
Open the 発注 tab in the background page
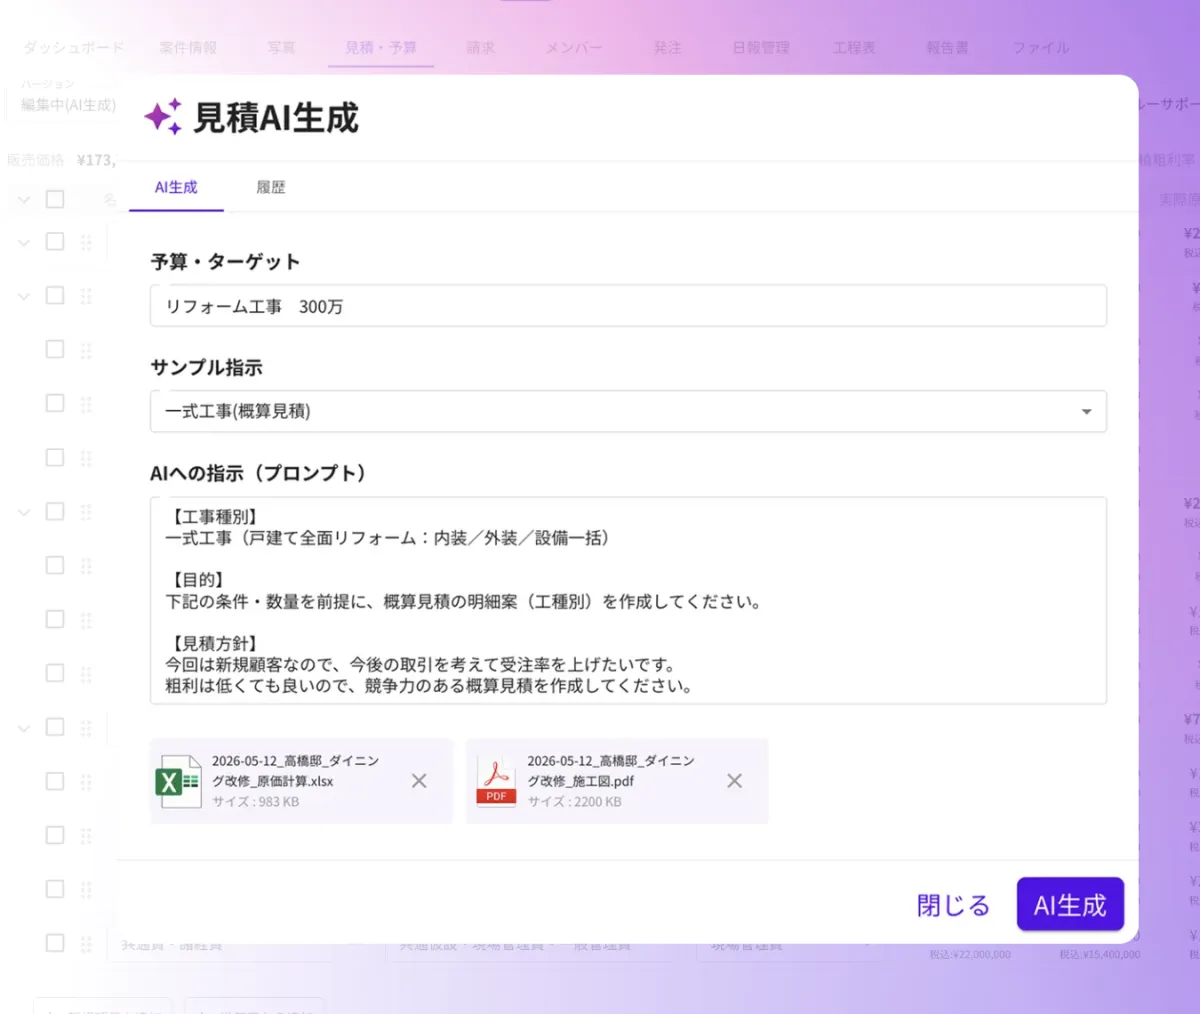(x=668, y=47)
